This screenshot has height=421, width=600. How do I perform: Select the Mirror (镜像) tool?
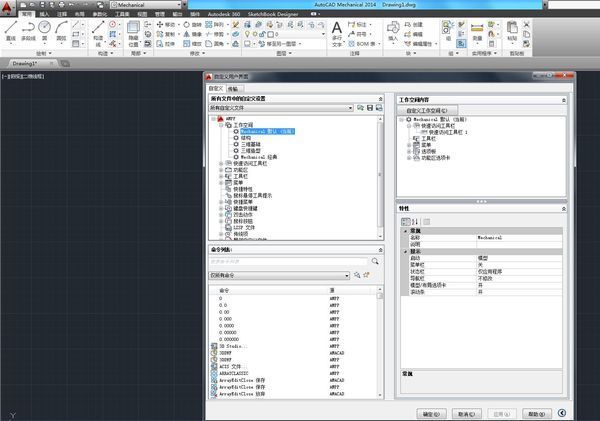192,34
